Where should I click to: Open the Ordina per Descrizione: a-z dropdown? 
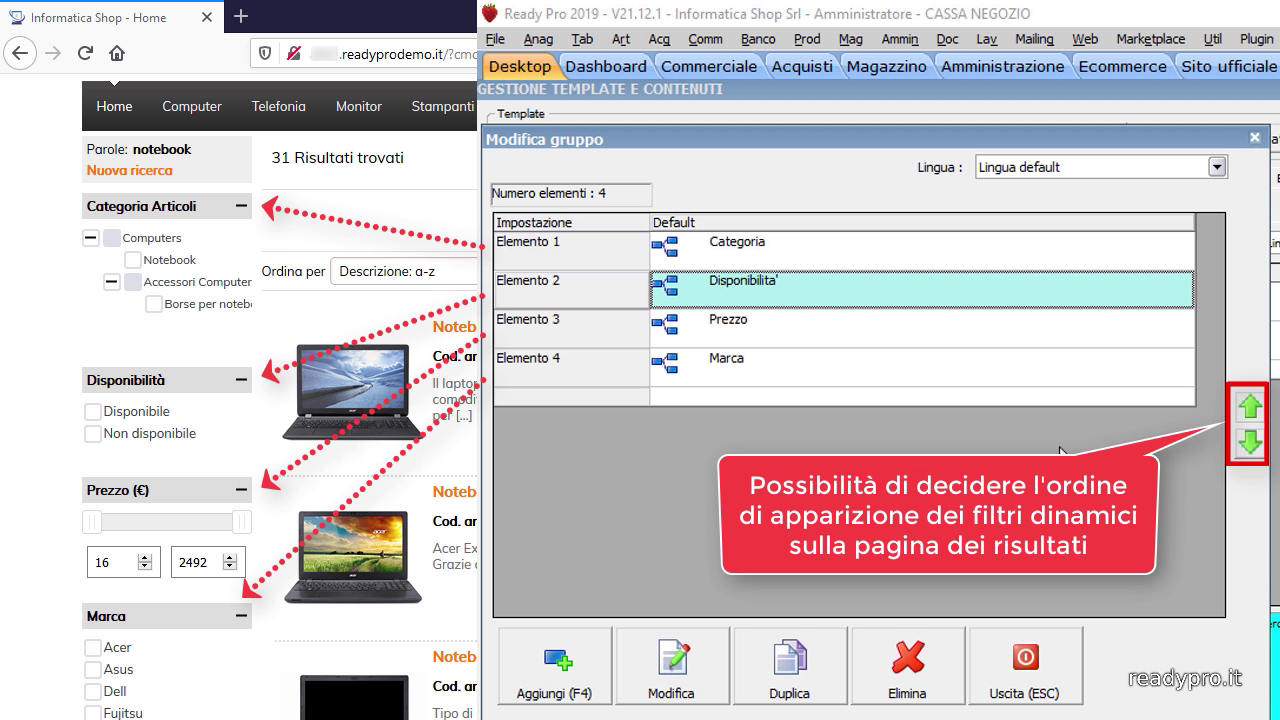point(404,271)
